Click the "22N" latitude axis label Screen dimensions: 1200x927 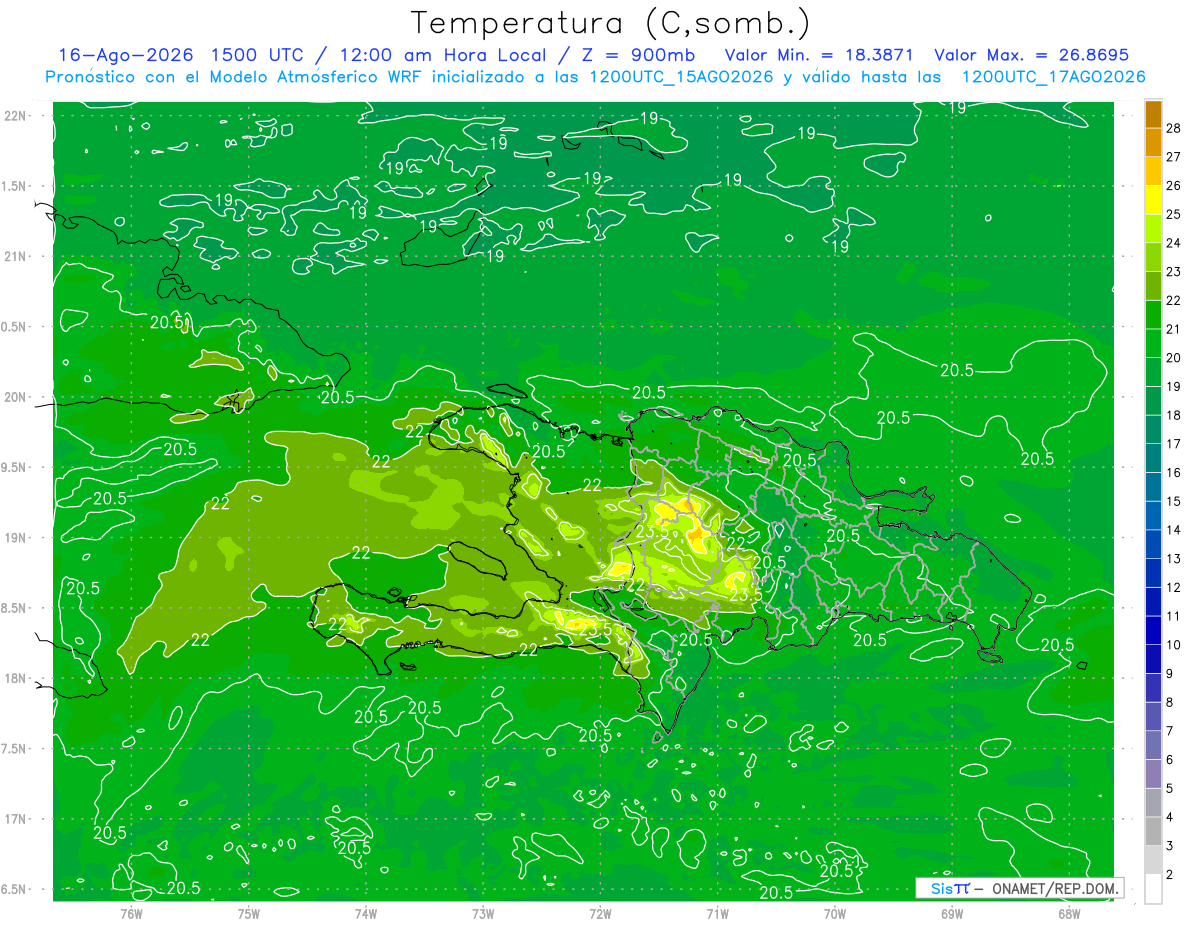click(x=16, y=115)
